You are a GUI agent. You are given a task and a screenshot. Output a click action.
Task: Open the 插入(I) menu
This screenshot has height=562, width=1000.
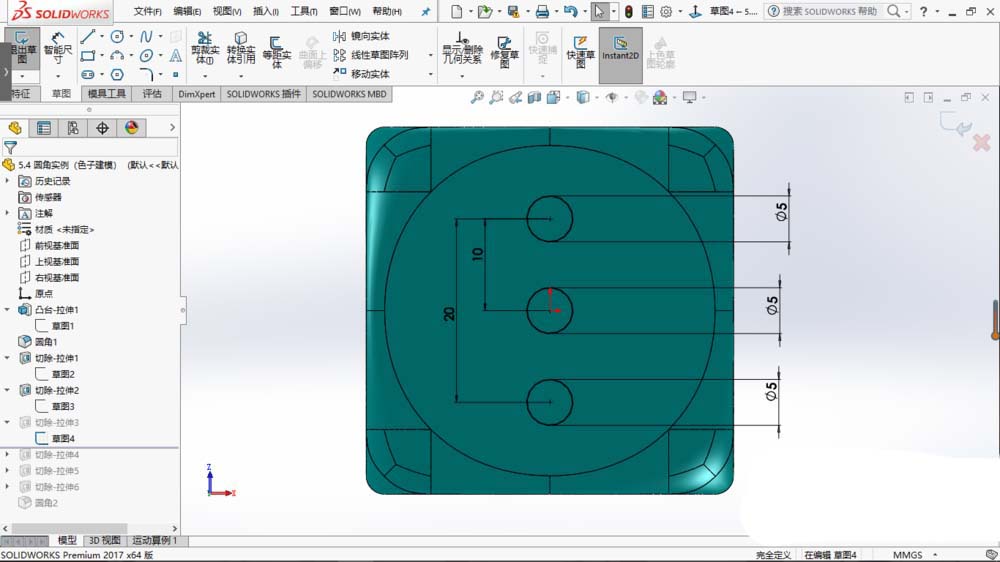(266, 11)
